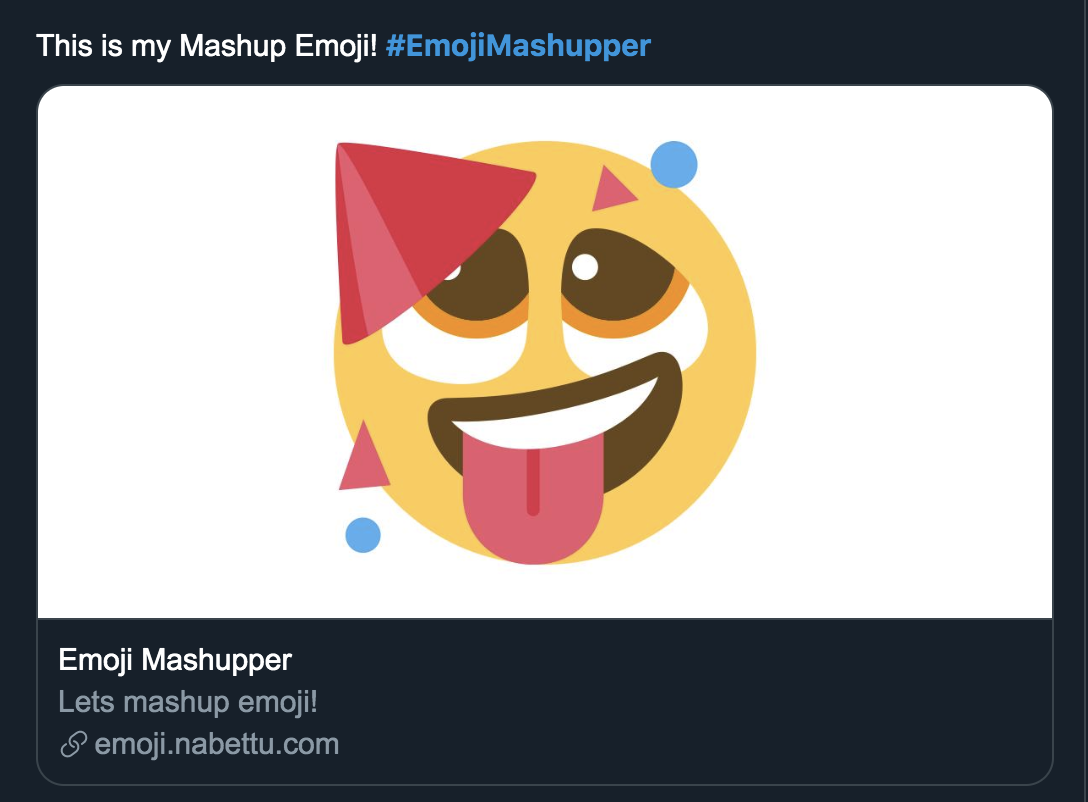Click the blue confetti dot bottom left
This screenshot has width=1088, height=802.
pyautogui.click(x=362, y=534)
